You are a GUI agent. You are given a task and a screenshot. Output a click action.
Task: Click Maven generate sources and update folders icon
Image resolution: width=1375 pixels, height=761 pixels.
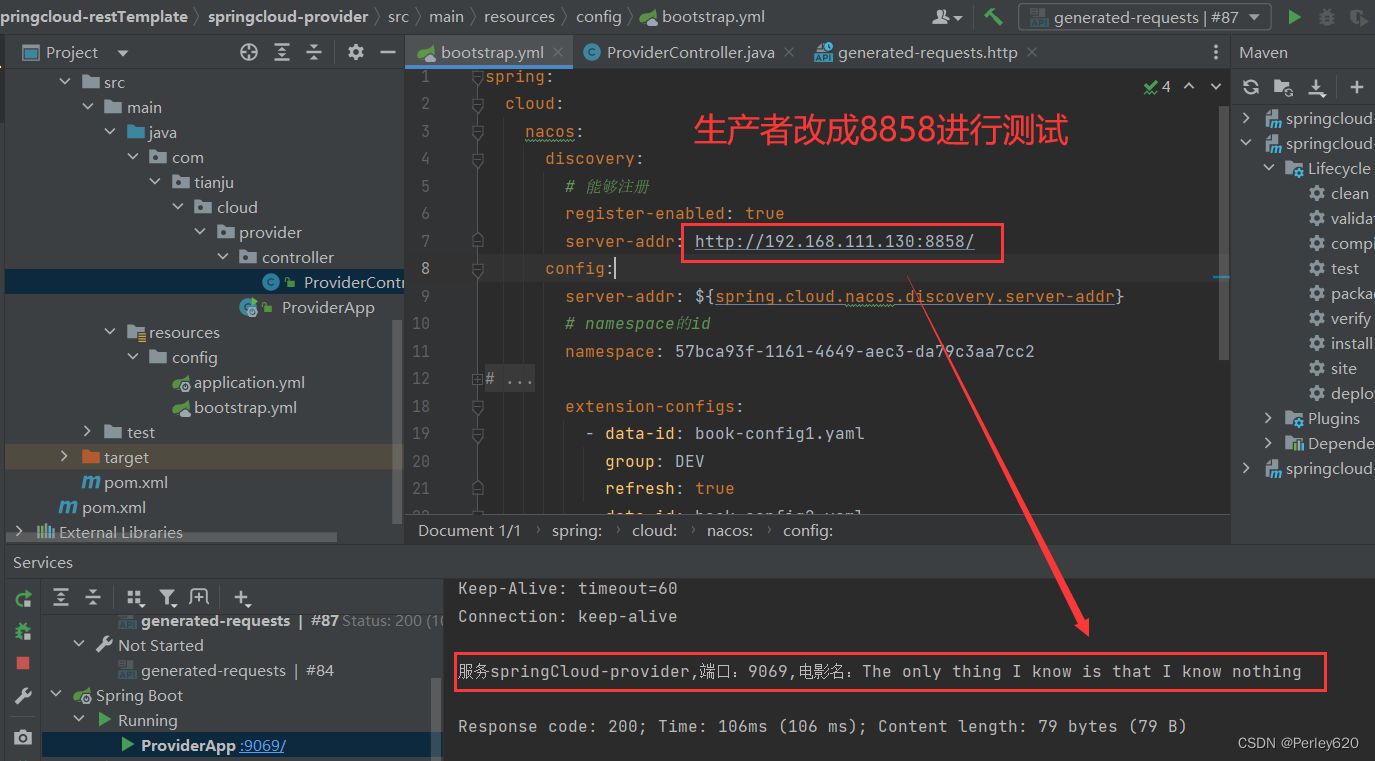[1283, 87]
